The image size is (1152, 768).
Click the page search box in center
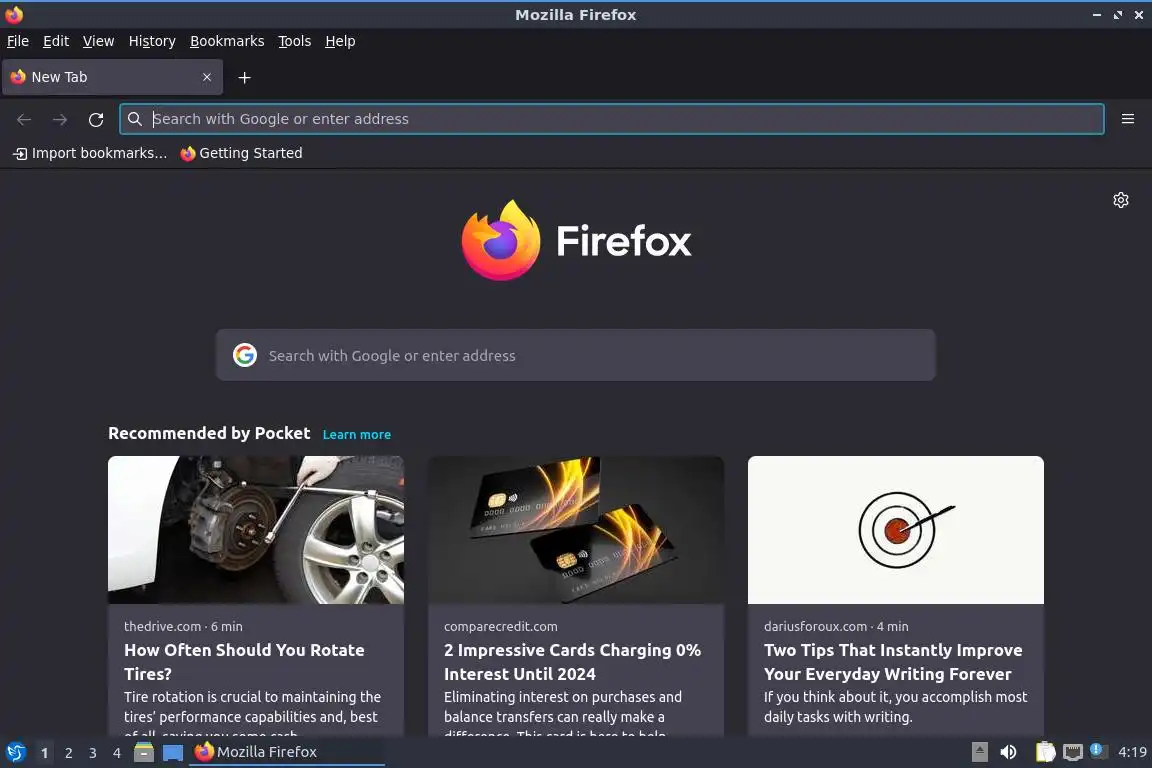coord(575,355)
